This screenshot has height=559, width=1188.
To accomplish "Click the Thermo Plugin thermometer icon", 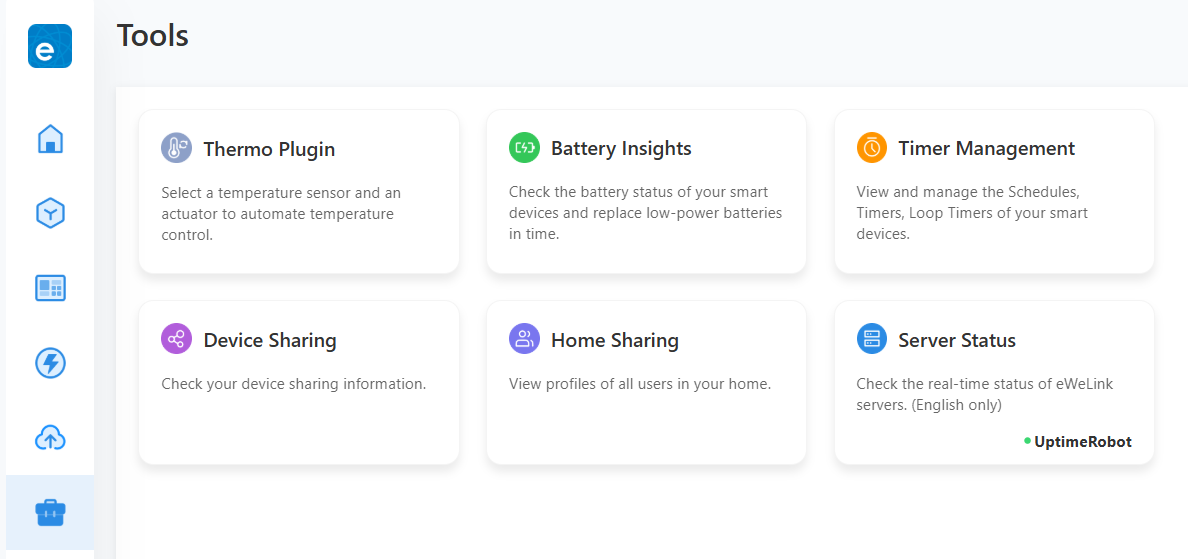I will tap(176, 149).
